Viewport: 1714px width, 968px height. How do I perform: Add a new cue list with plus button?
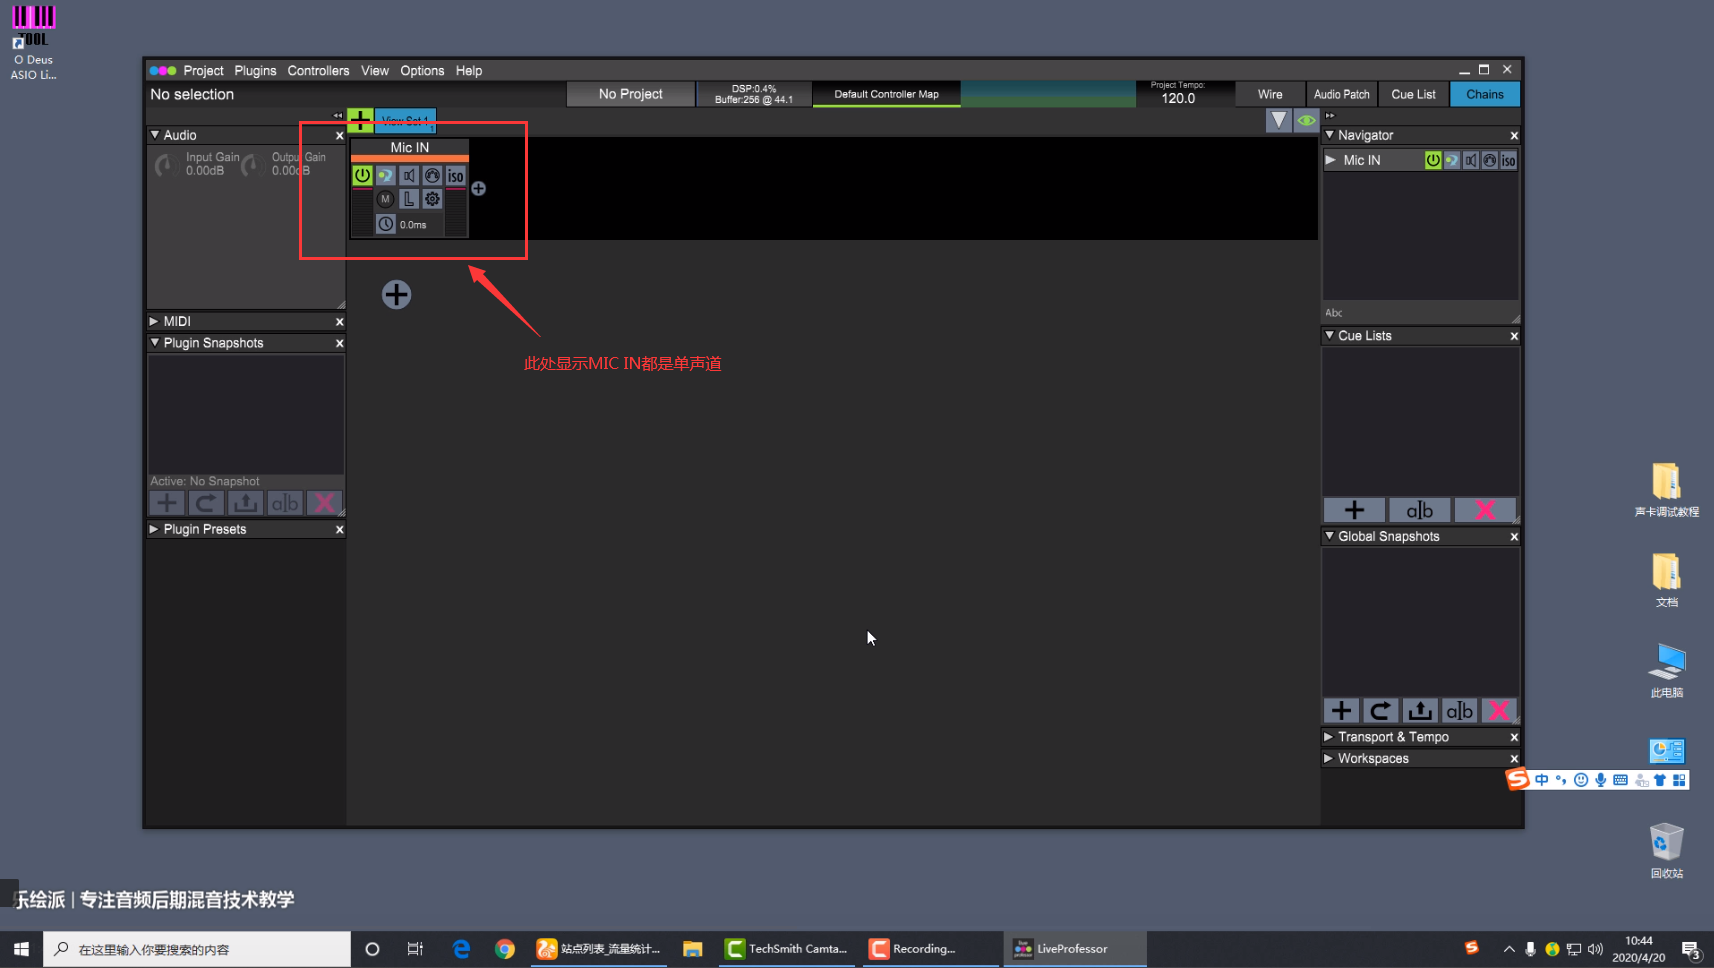tap(1354, 510)
